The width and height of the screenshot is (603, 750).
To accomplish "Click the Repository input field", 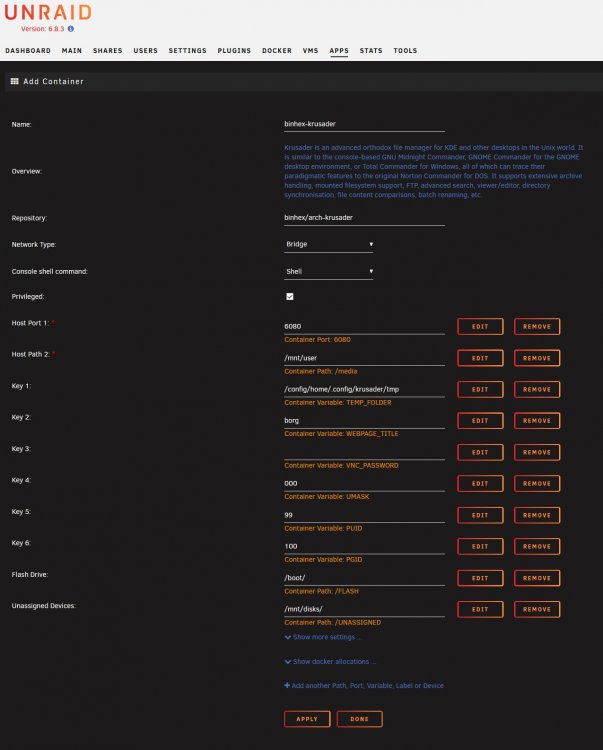I will pyautogui.click(x=364, y=218).
